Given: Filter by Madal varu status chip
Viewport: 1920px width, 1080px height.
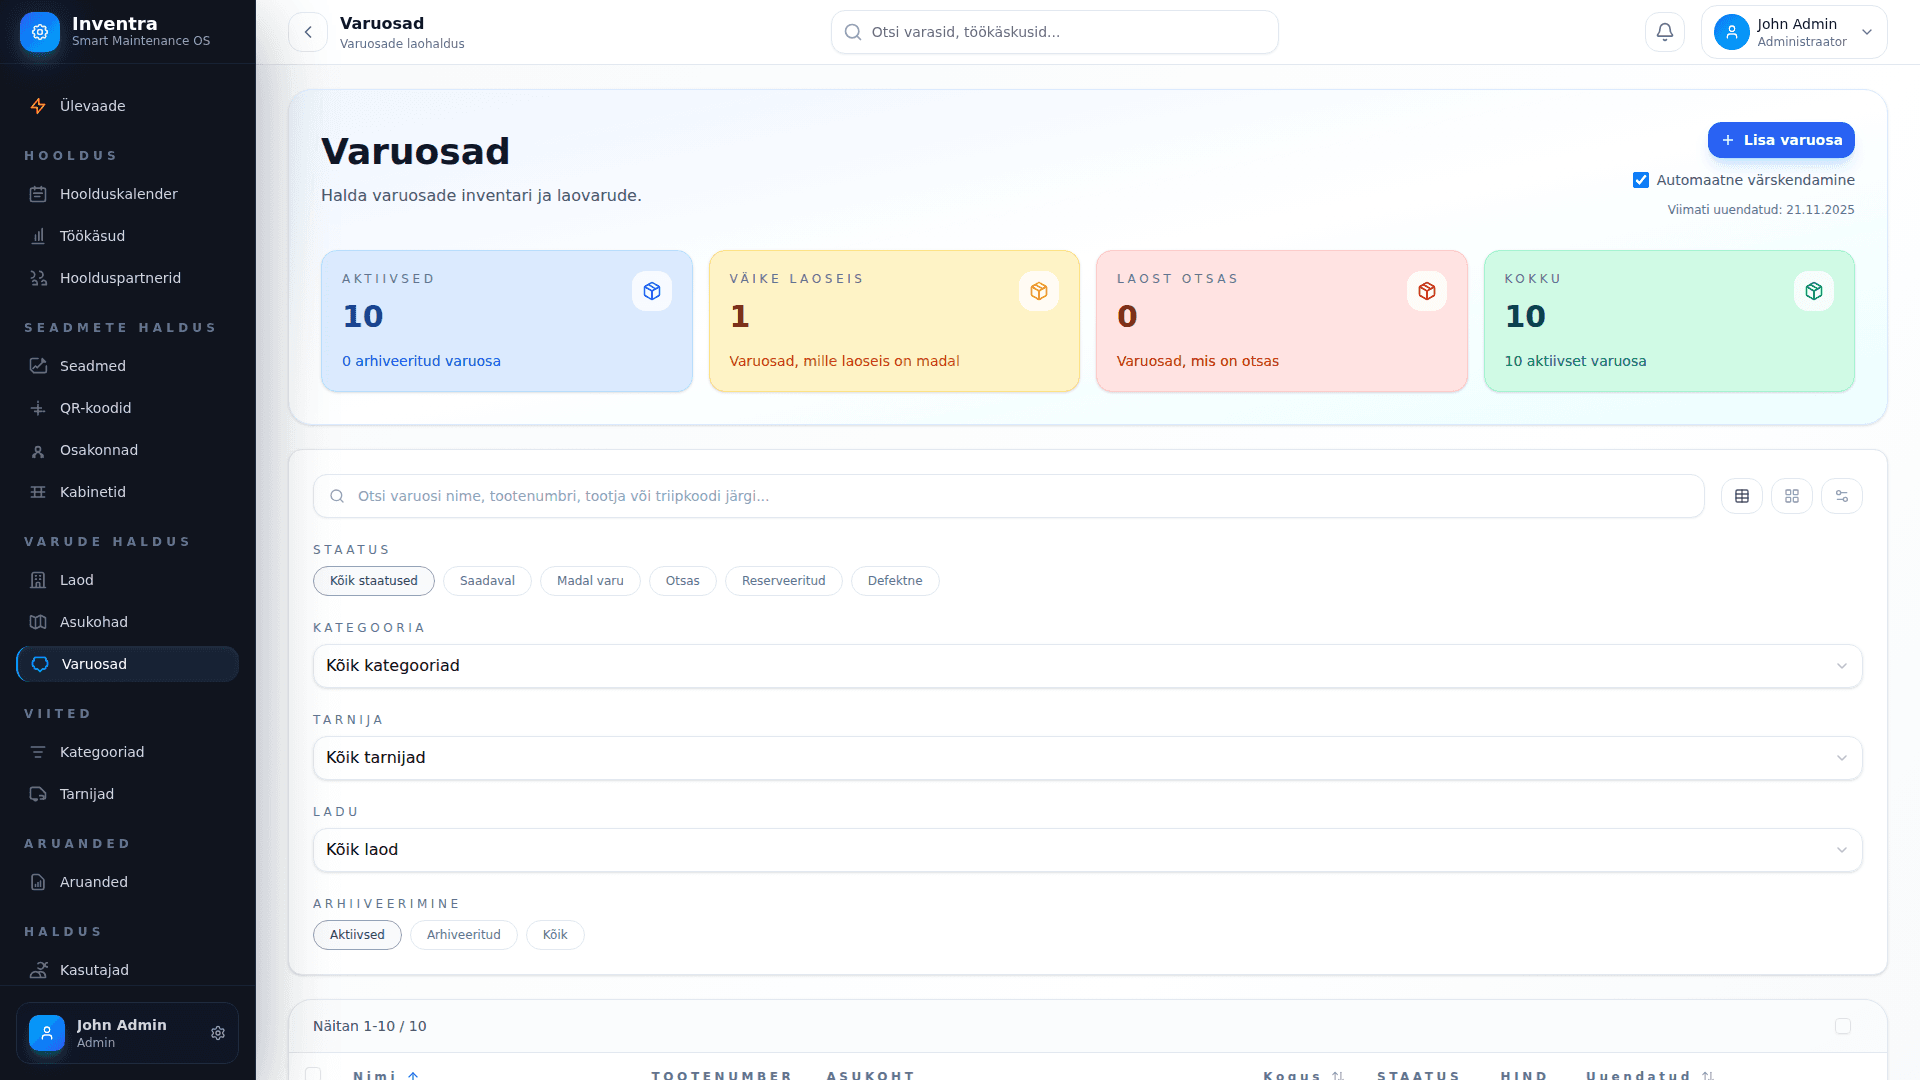Looking at the screenshot, I should [x=590, y=581].
